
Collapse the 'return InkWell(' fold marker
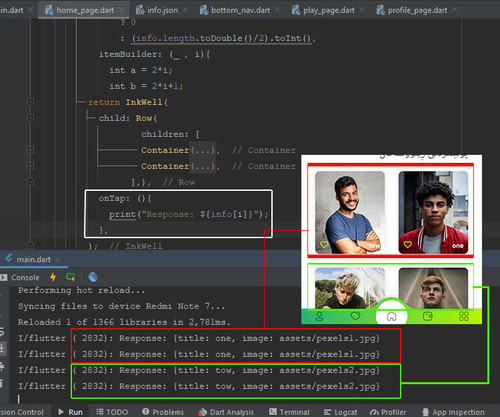[x=30, y=102]
